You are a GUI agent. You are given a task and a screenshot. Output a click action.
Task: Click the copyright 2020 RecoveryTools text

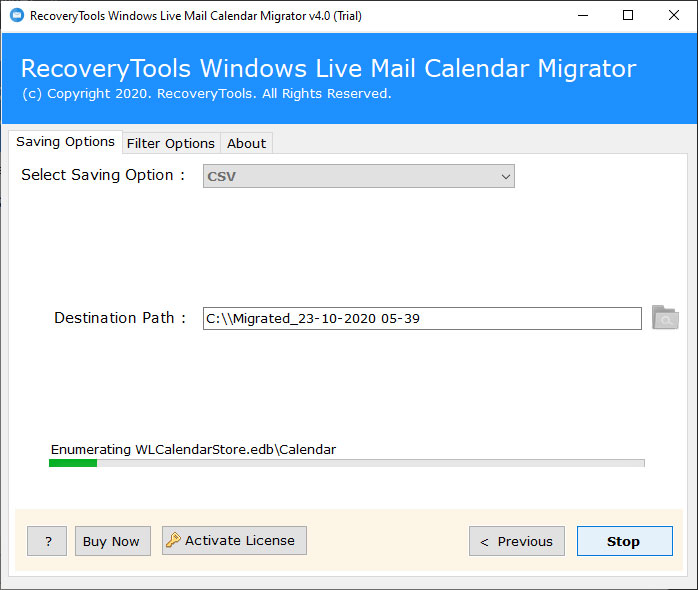coord(207,94)
